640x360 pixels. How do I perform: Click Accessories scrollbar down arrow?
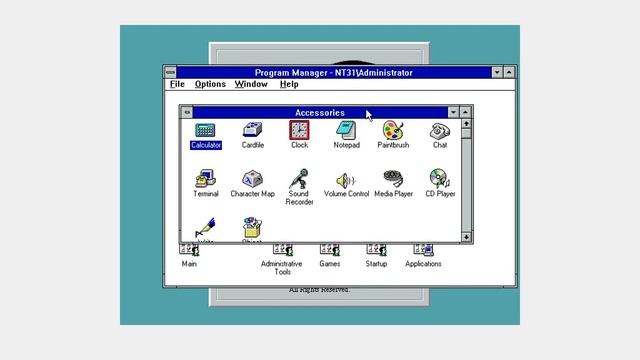click(466, 237)
